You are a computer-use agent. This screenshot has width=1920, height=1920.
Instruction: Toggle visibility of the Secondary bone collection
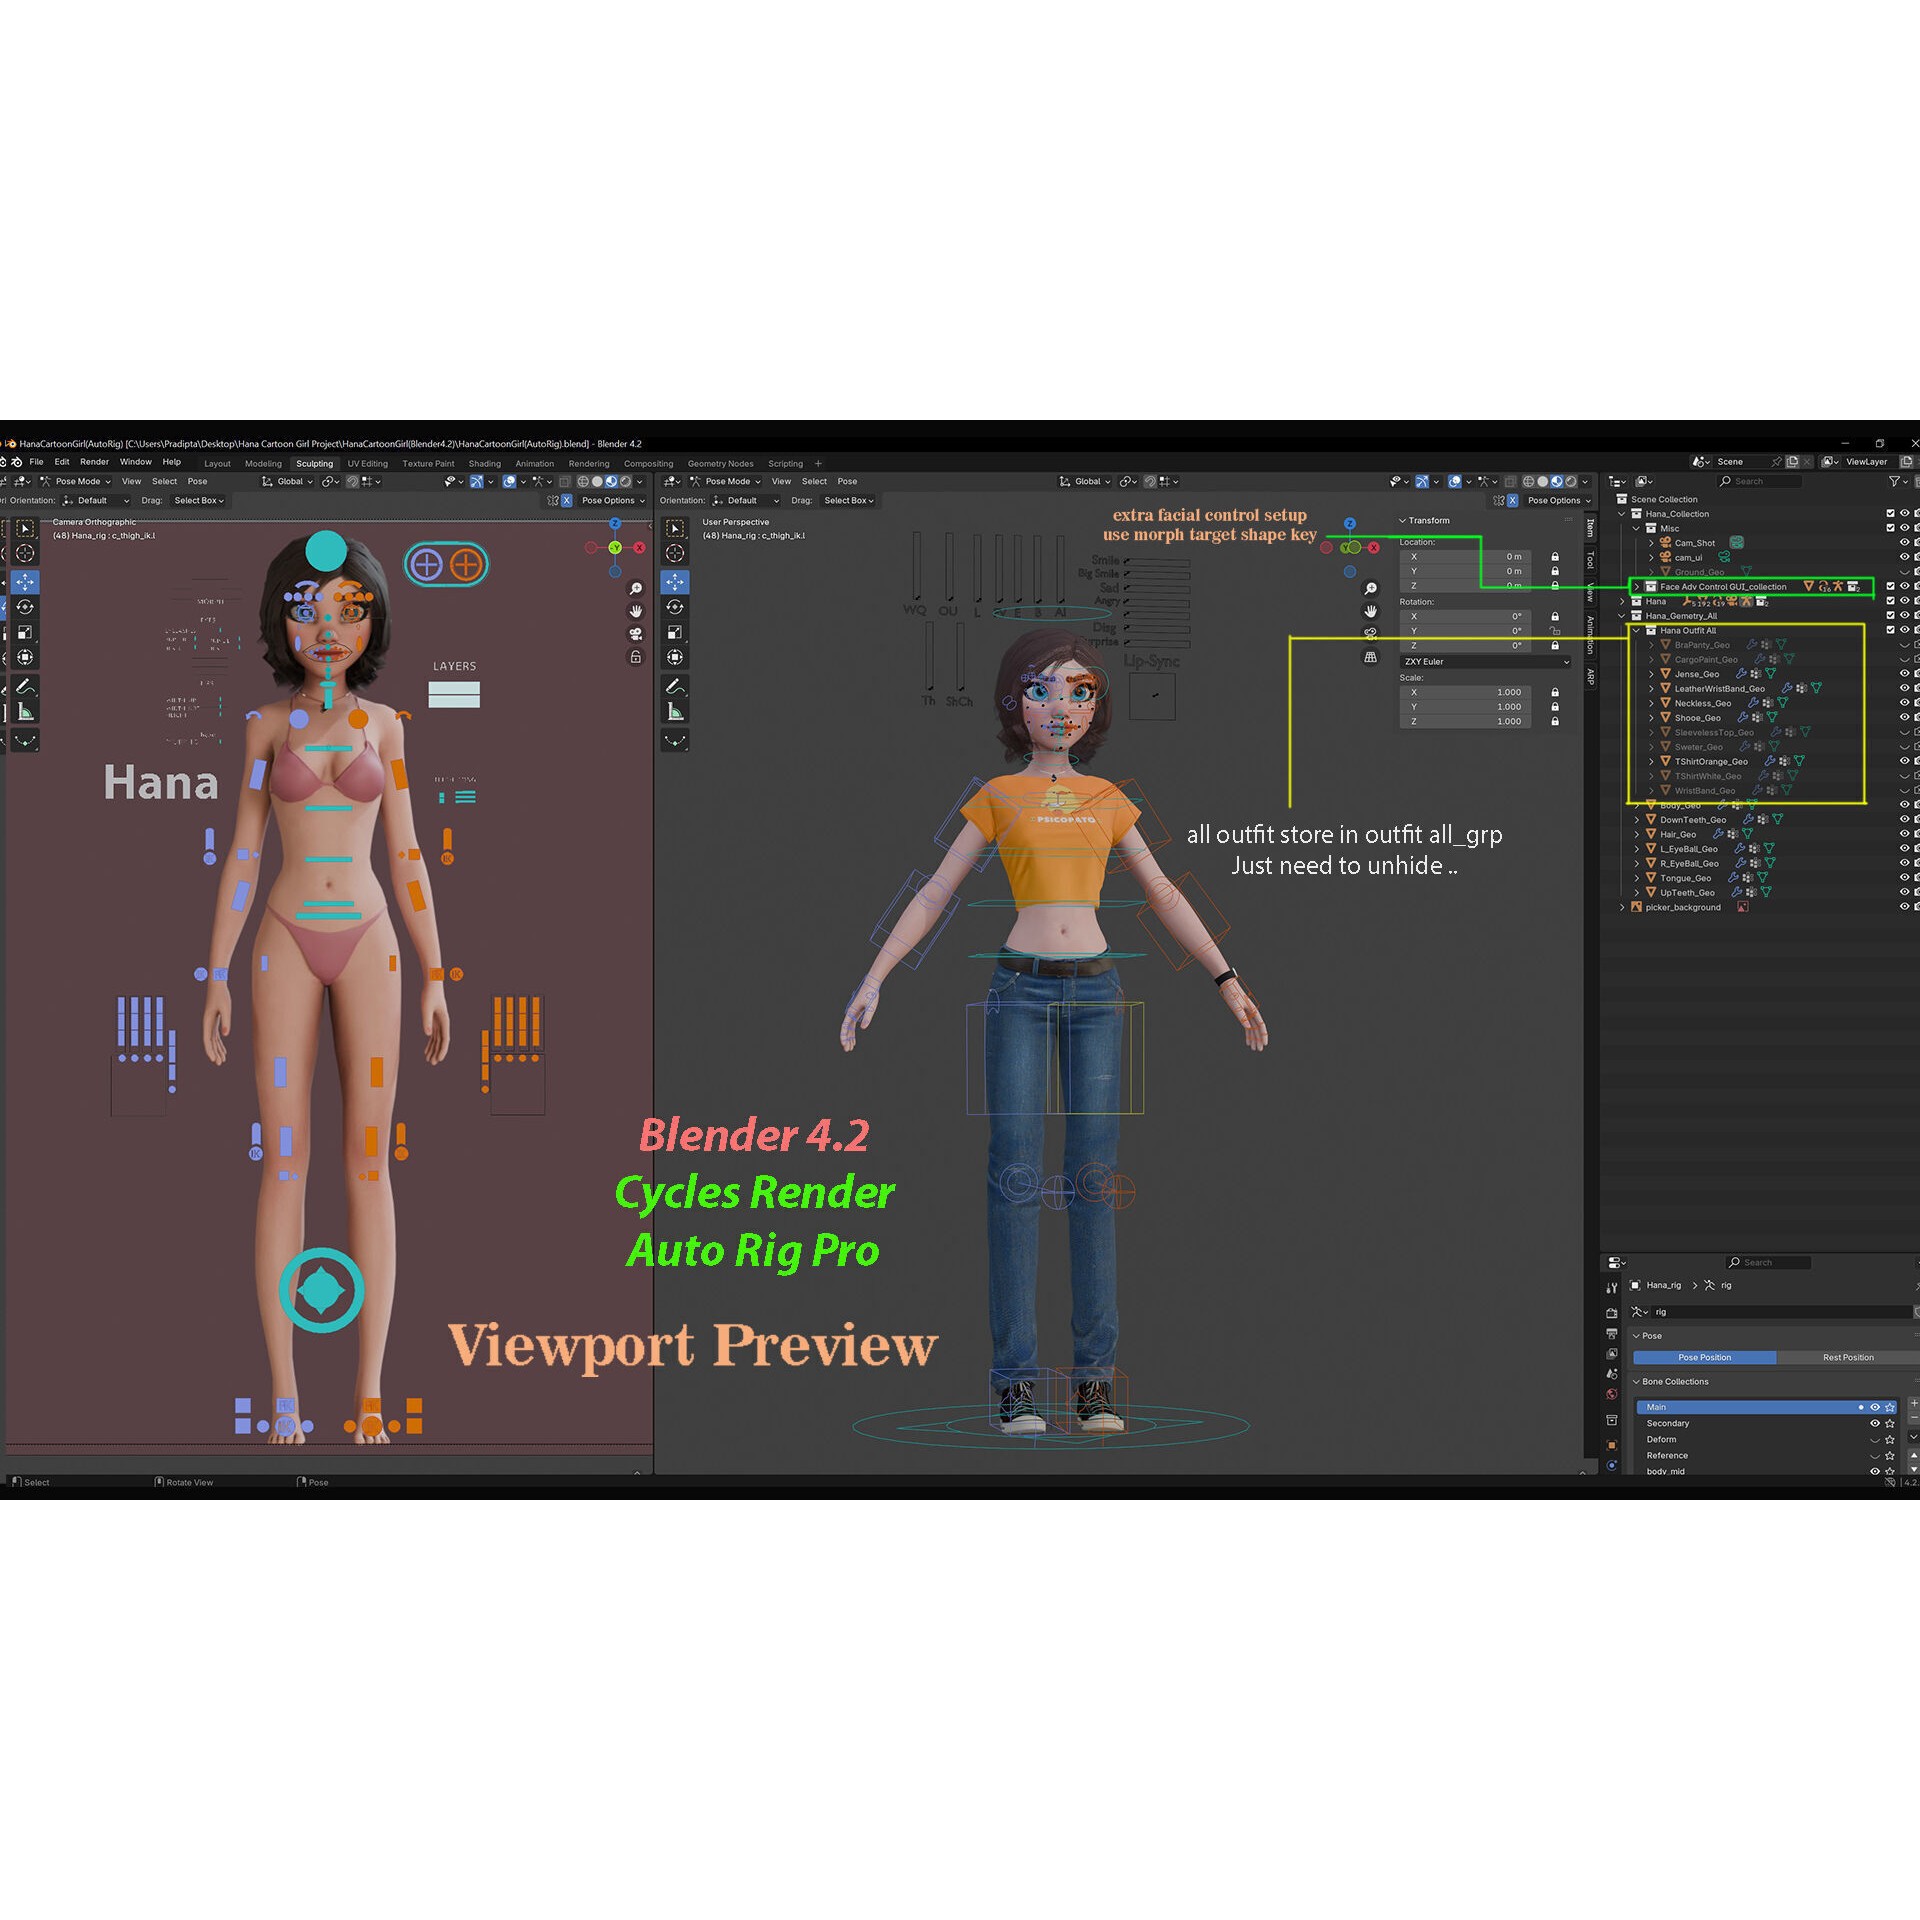[x=1875, y=1423]
